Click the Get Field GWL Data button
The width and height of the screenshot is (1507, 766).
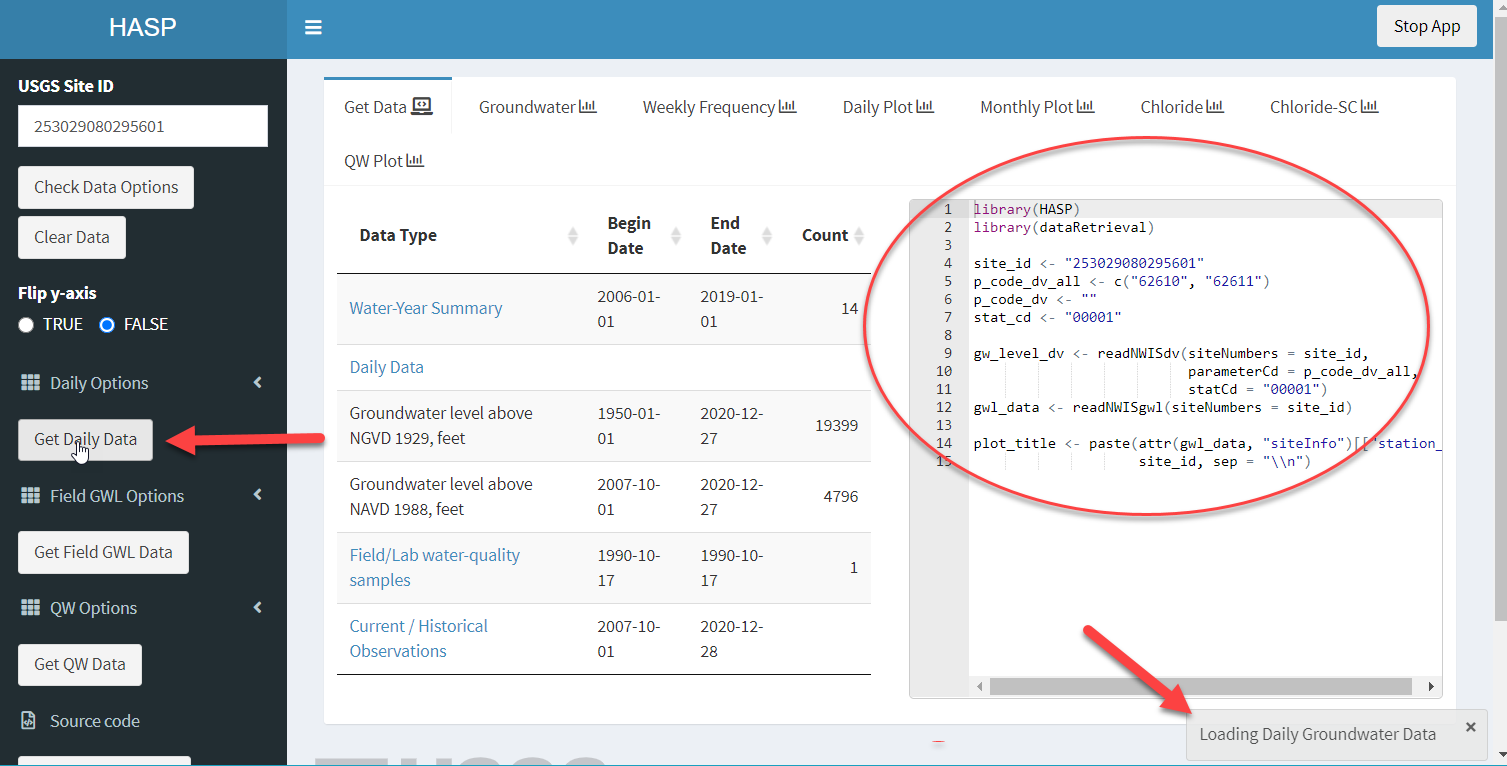(x=103, y=552)
